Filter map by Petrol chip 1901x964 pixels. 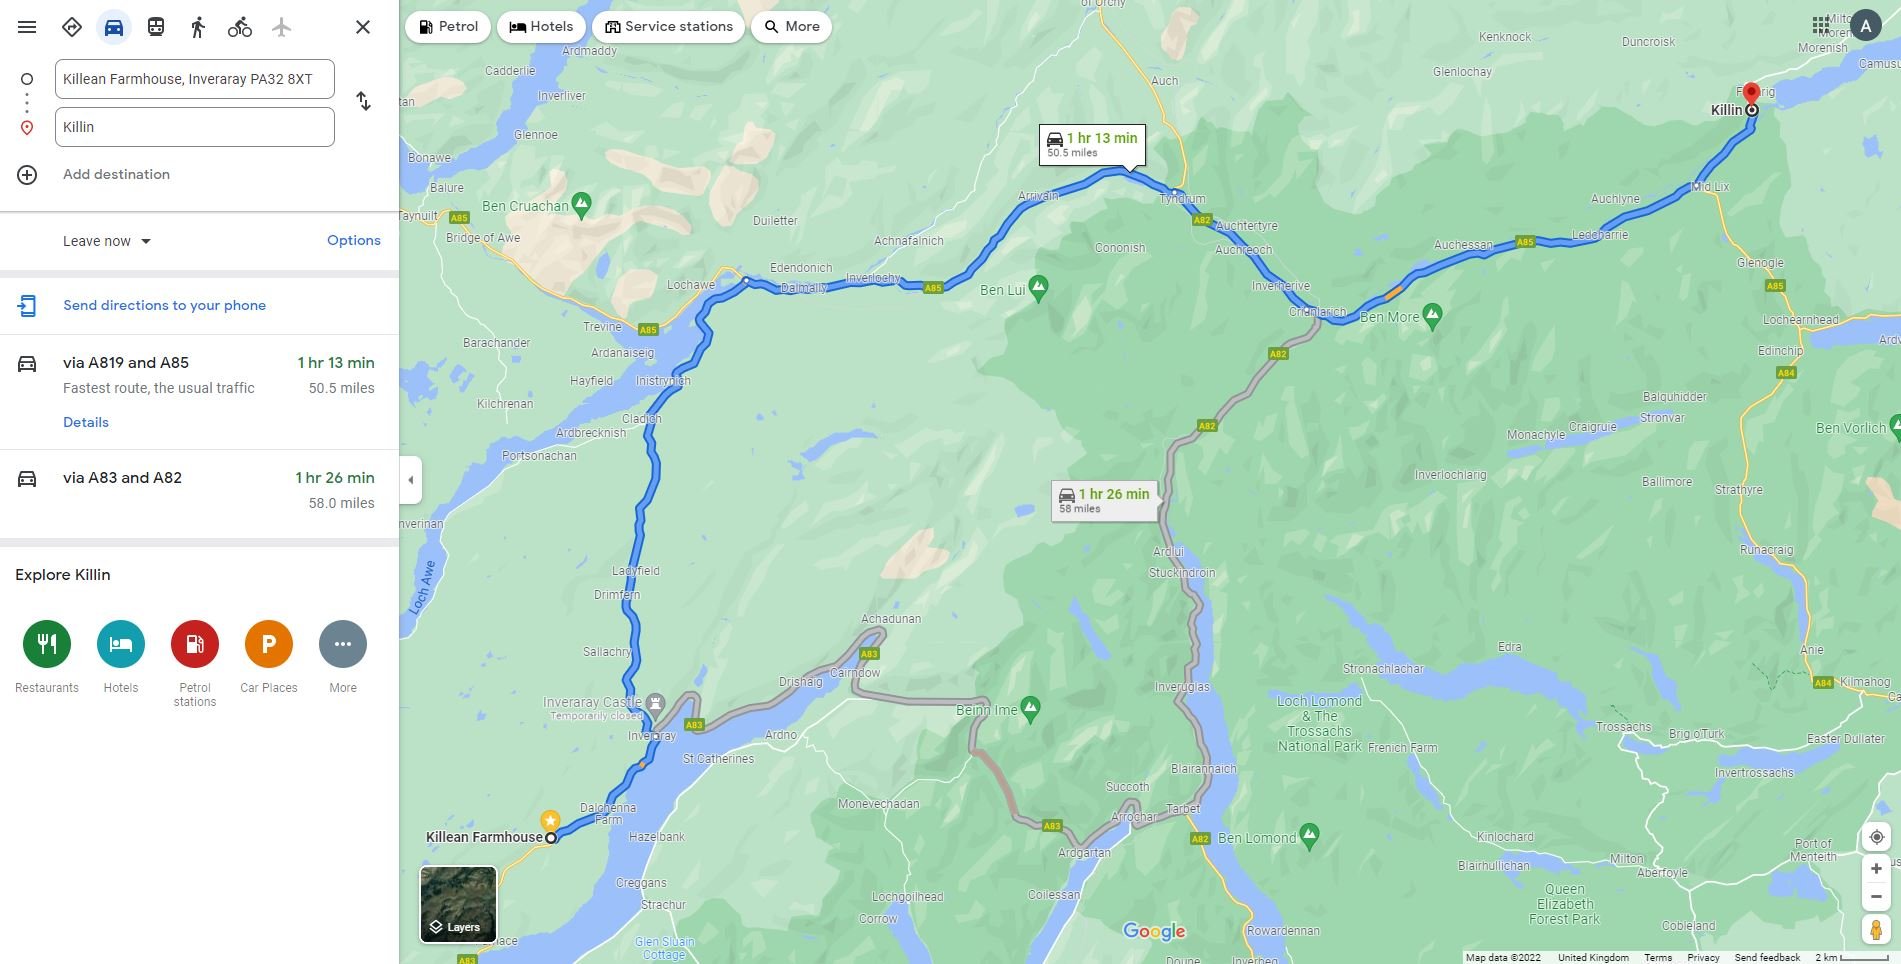[448, 27]
